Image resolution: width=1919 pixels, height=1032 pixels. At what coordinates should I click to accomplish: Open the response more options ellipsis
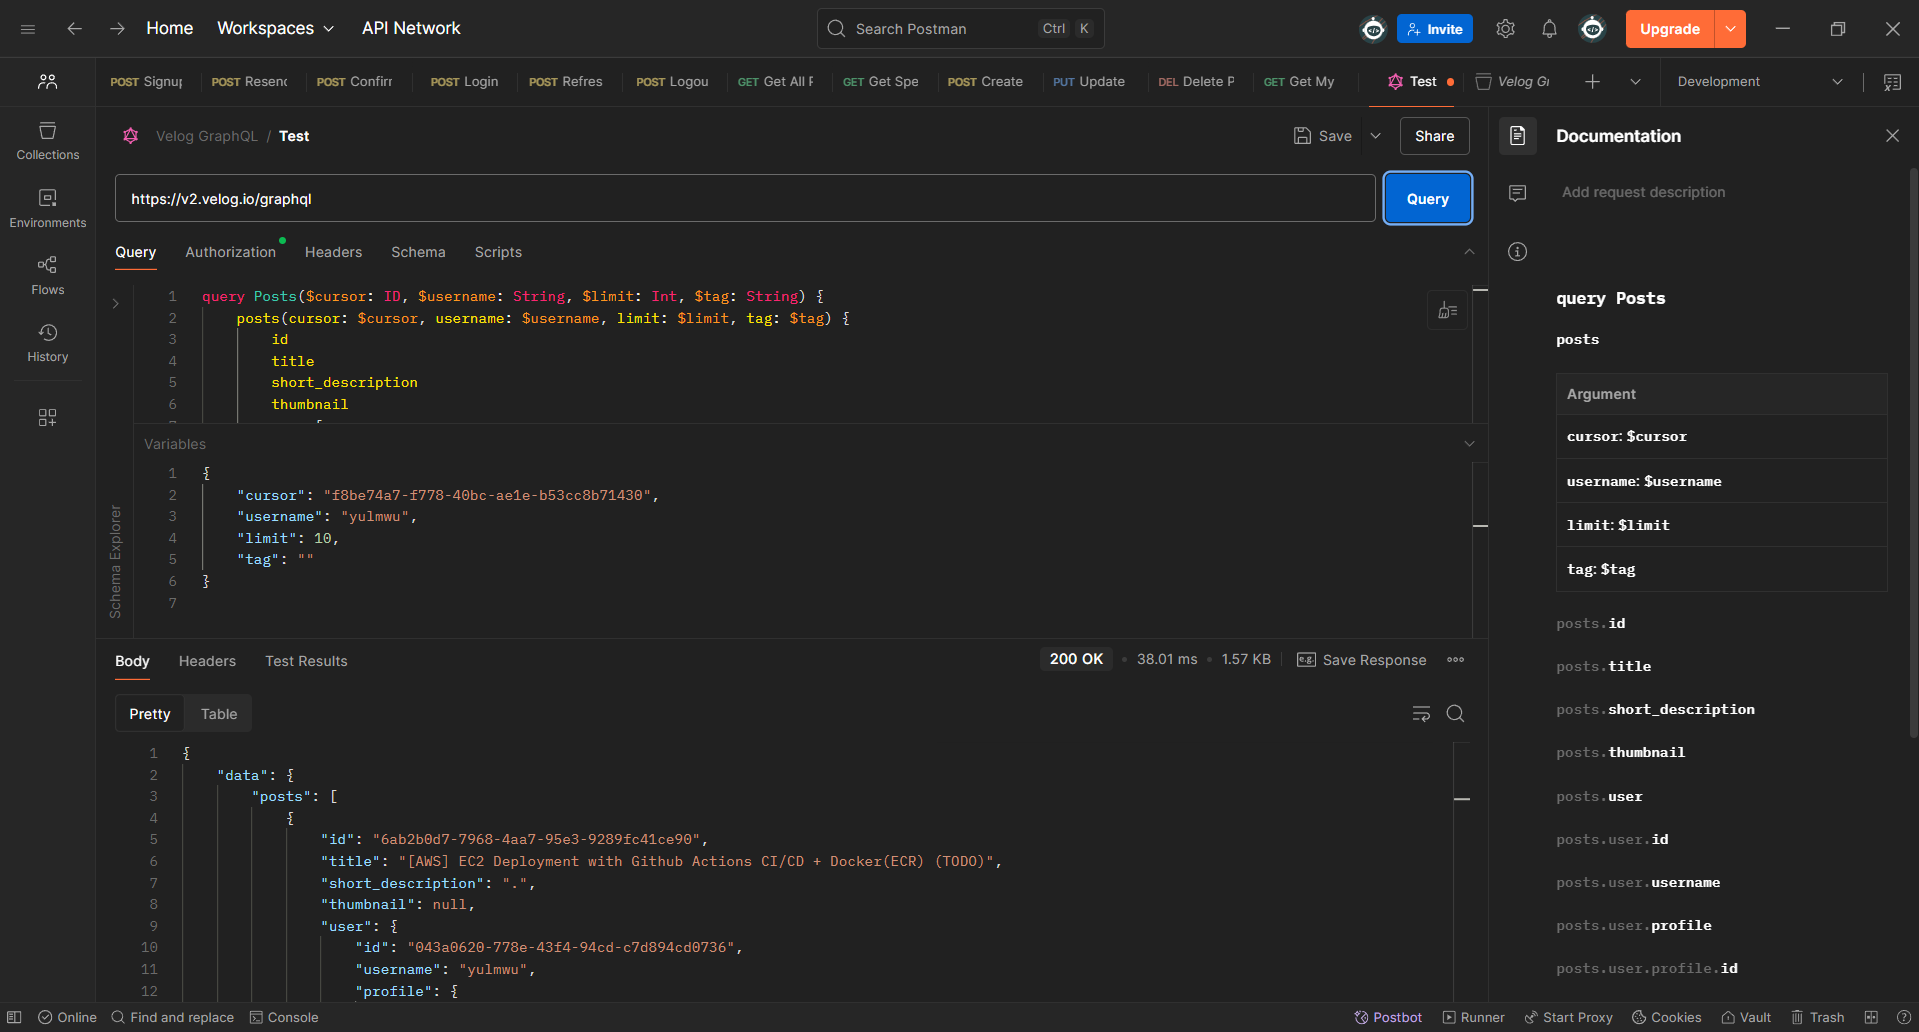(x=1456, y=660)
